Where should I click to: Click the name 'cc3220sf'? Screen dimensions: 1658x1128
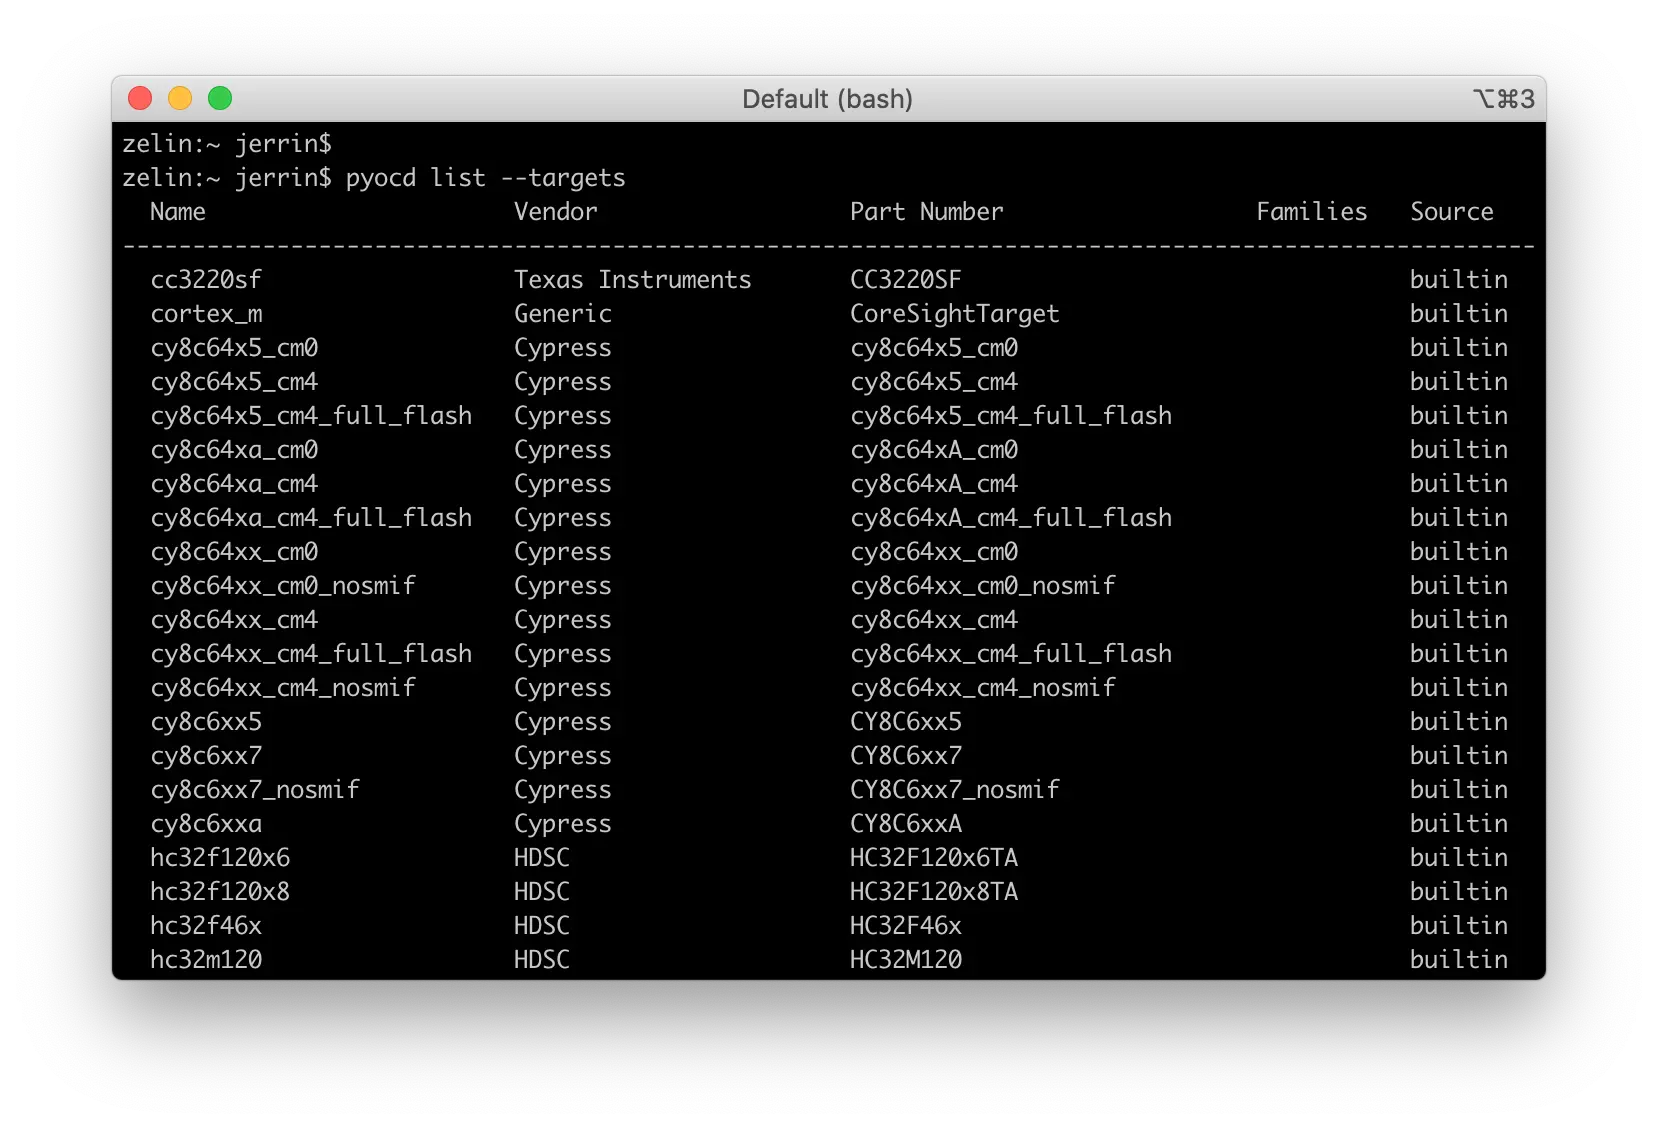(206, 280)
